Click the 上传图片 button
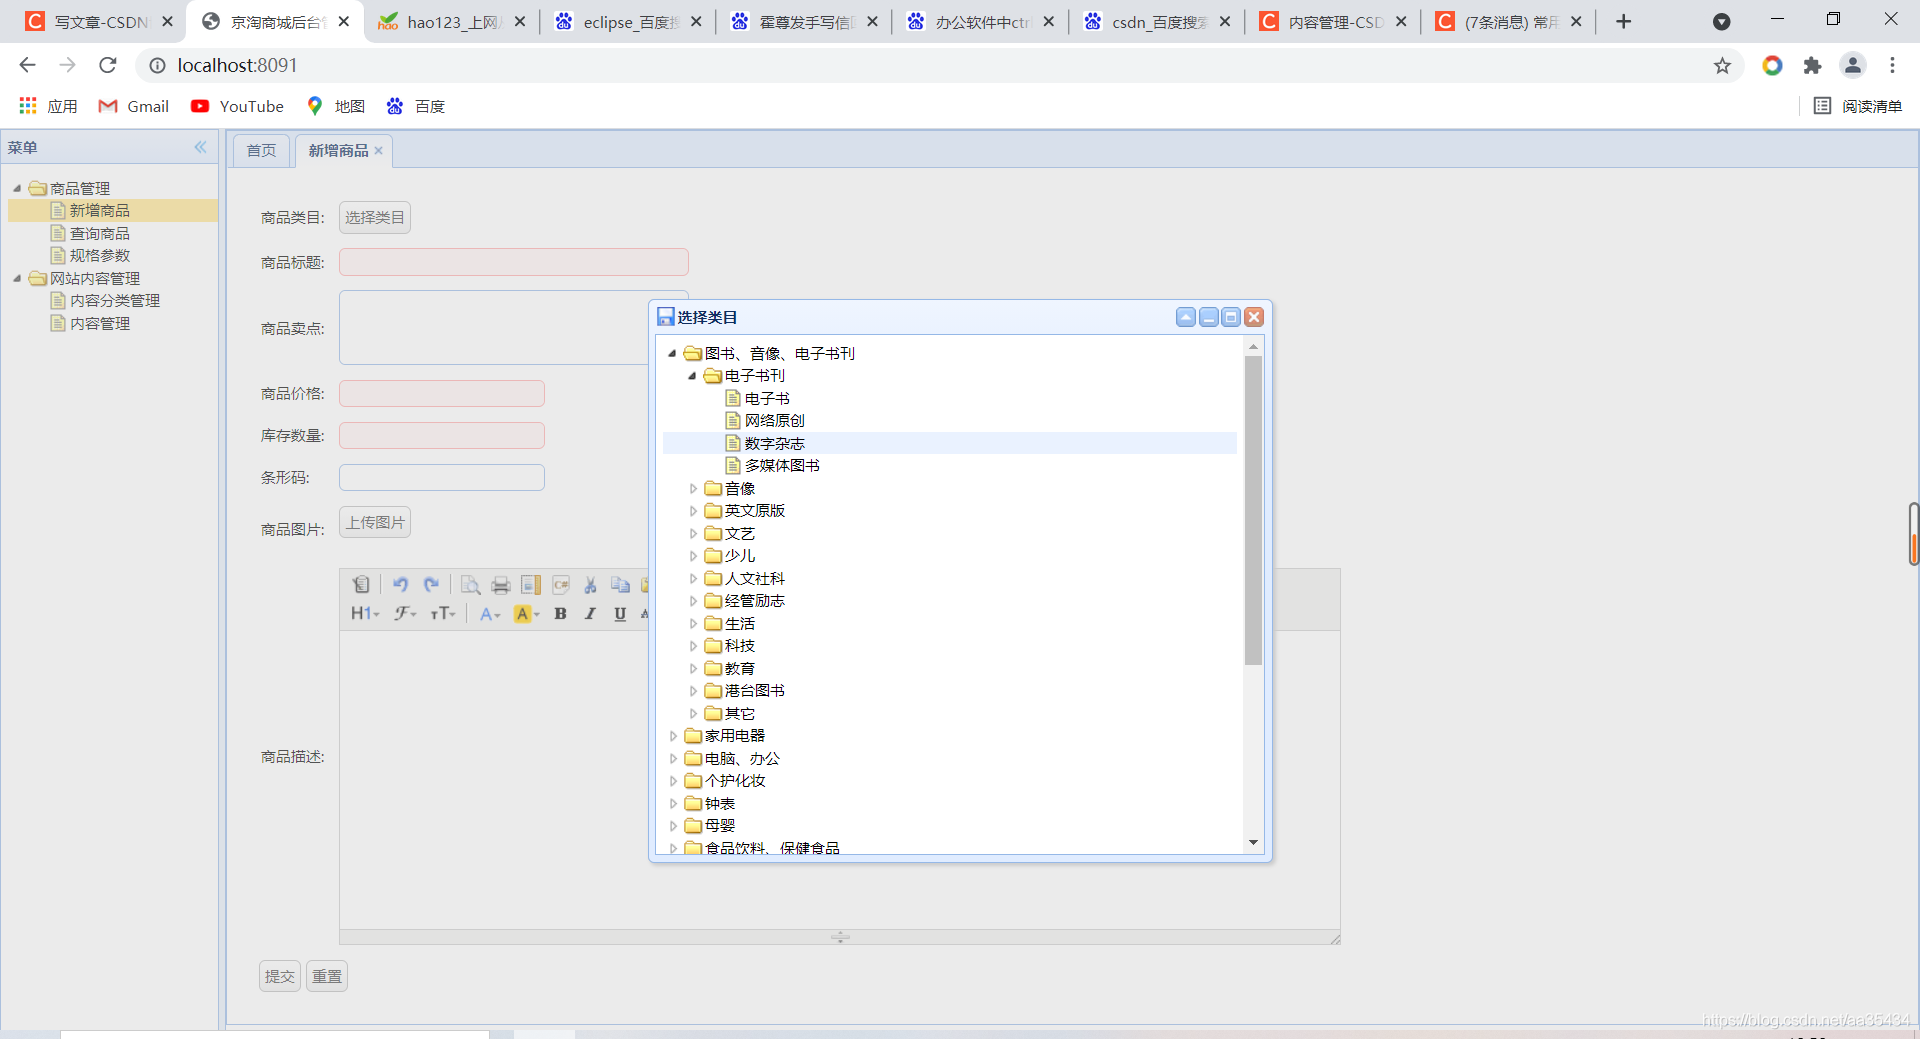 point(375,522)
